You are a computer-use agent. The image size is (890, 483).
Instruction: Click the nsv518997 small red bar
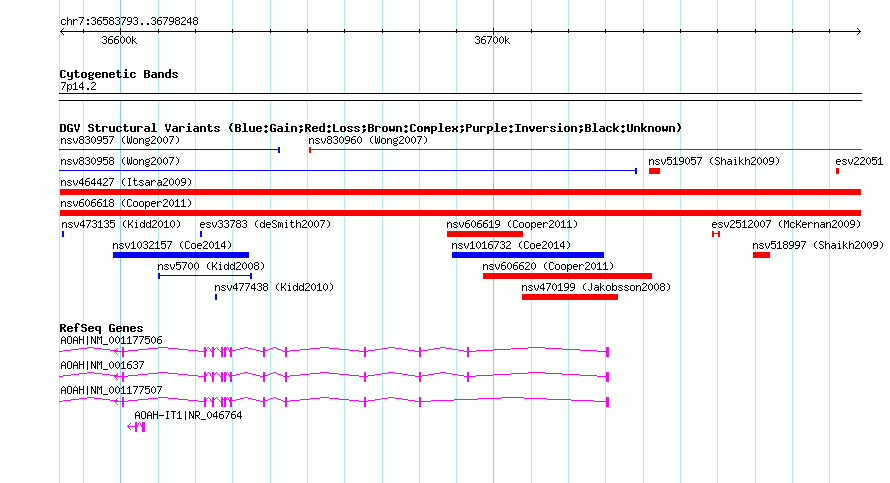click(x=761, y=255)
